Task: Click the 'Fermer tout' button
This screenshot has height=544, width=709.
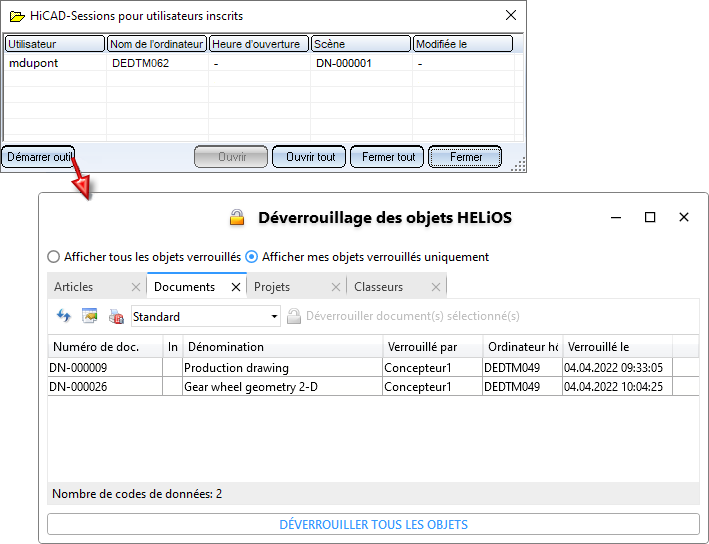Action: click(387, 157)
